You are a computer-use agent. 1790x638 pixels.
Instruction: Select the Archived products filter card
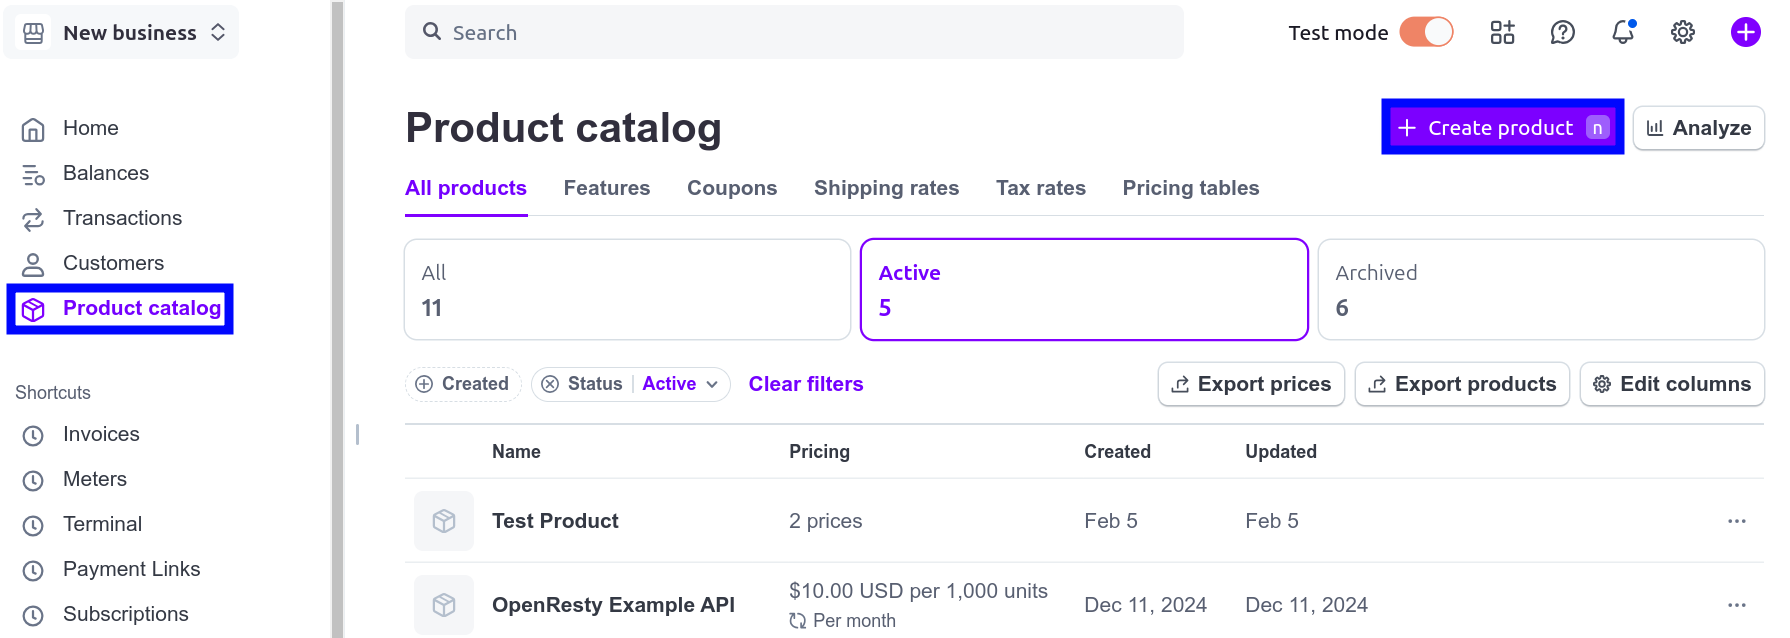[1540, 289]
